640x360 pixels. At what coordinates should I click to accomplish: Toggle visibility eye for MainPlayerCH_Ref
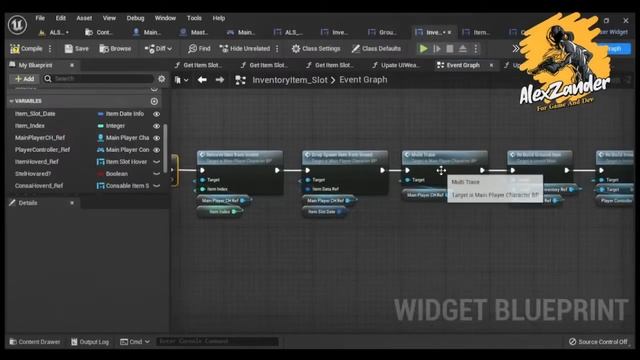(x=156, y=138)
